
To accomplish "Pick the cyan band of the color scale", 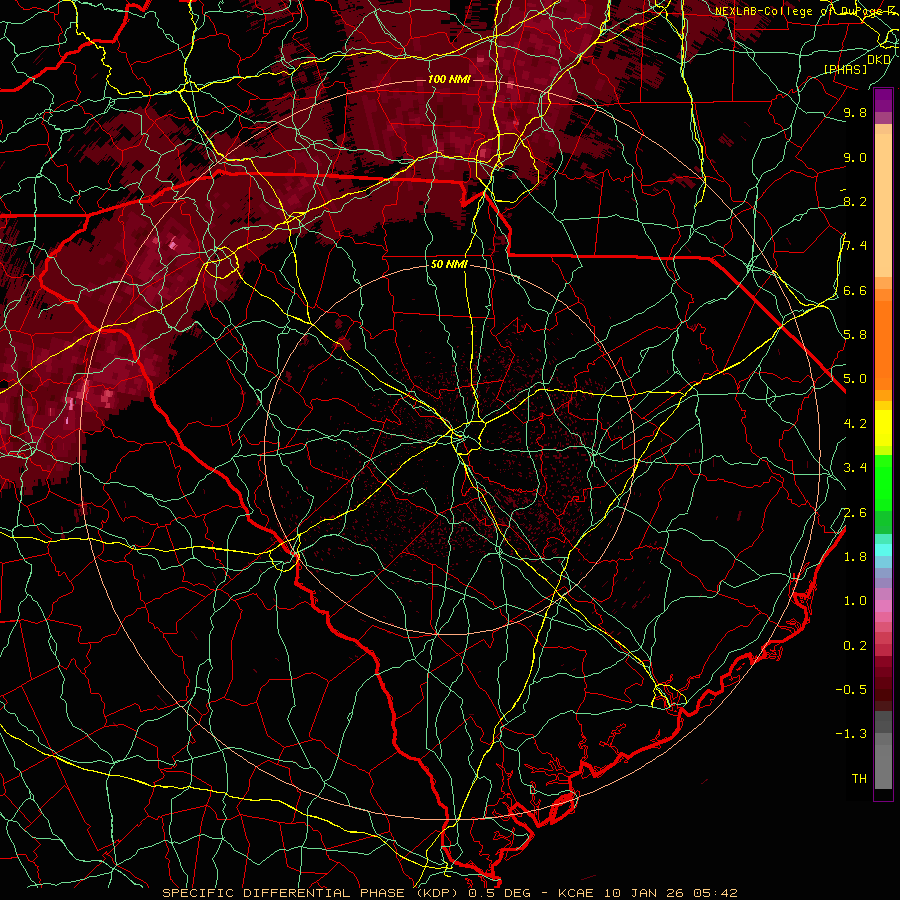I will pyautogui.click(x=883, y=550).
